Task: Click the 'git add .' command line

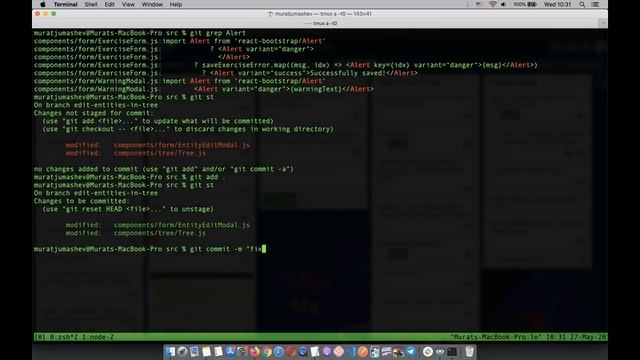Action: point(130,177)
